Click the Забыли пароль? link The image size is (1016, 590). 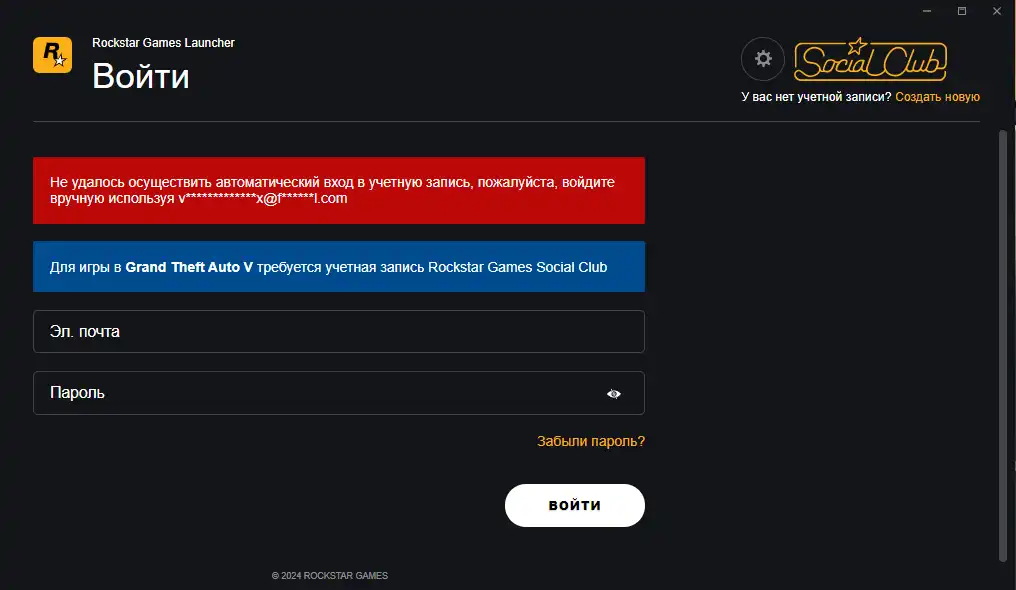click(591, 441)
